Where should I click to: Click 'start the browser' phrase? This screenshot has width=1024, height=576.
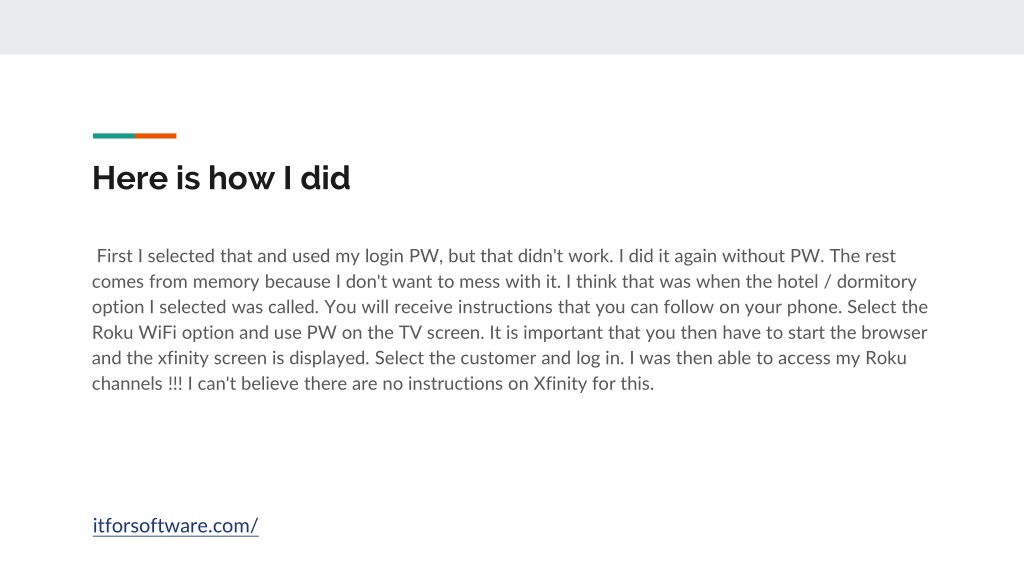tap(857, 332)
